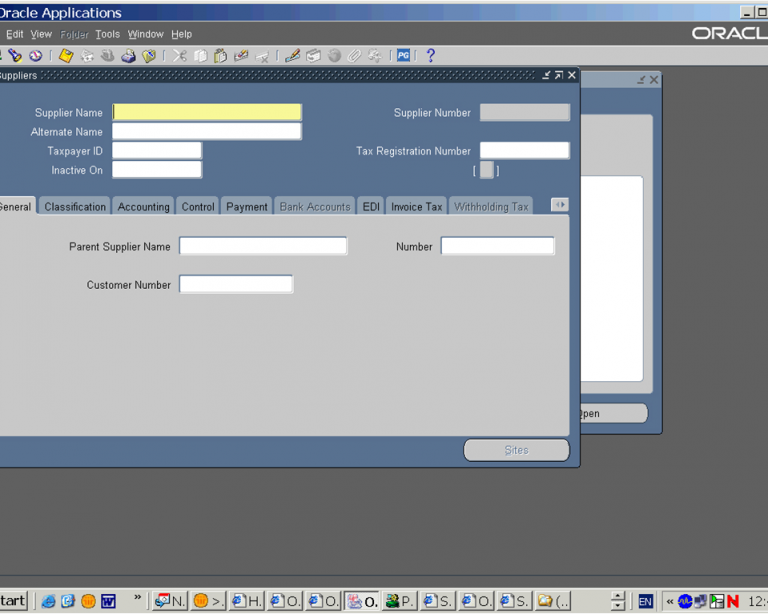Click the Save icon in toolbar
This screenshot has width=768, height=614.
click(66, 56)
